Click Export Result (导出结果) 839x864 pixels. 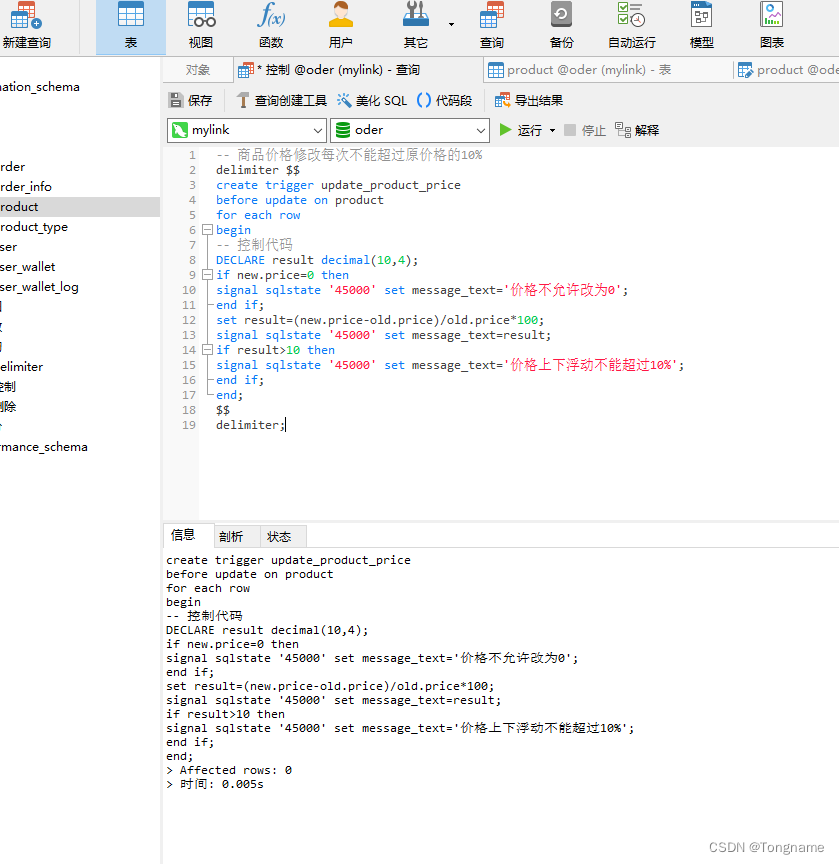[x=529, y=100]
